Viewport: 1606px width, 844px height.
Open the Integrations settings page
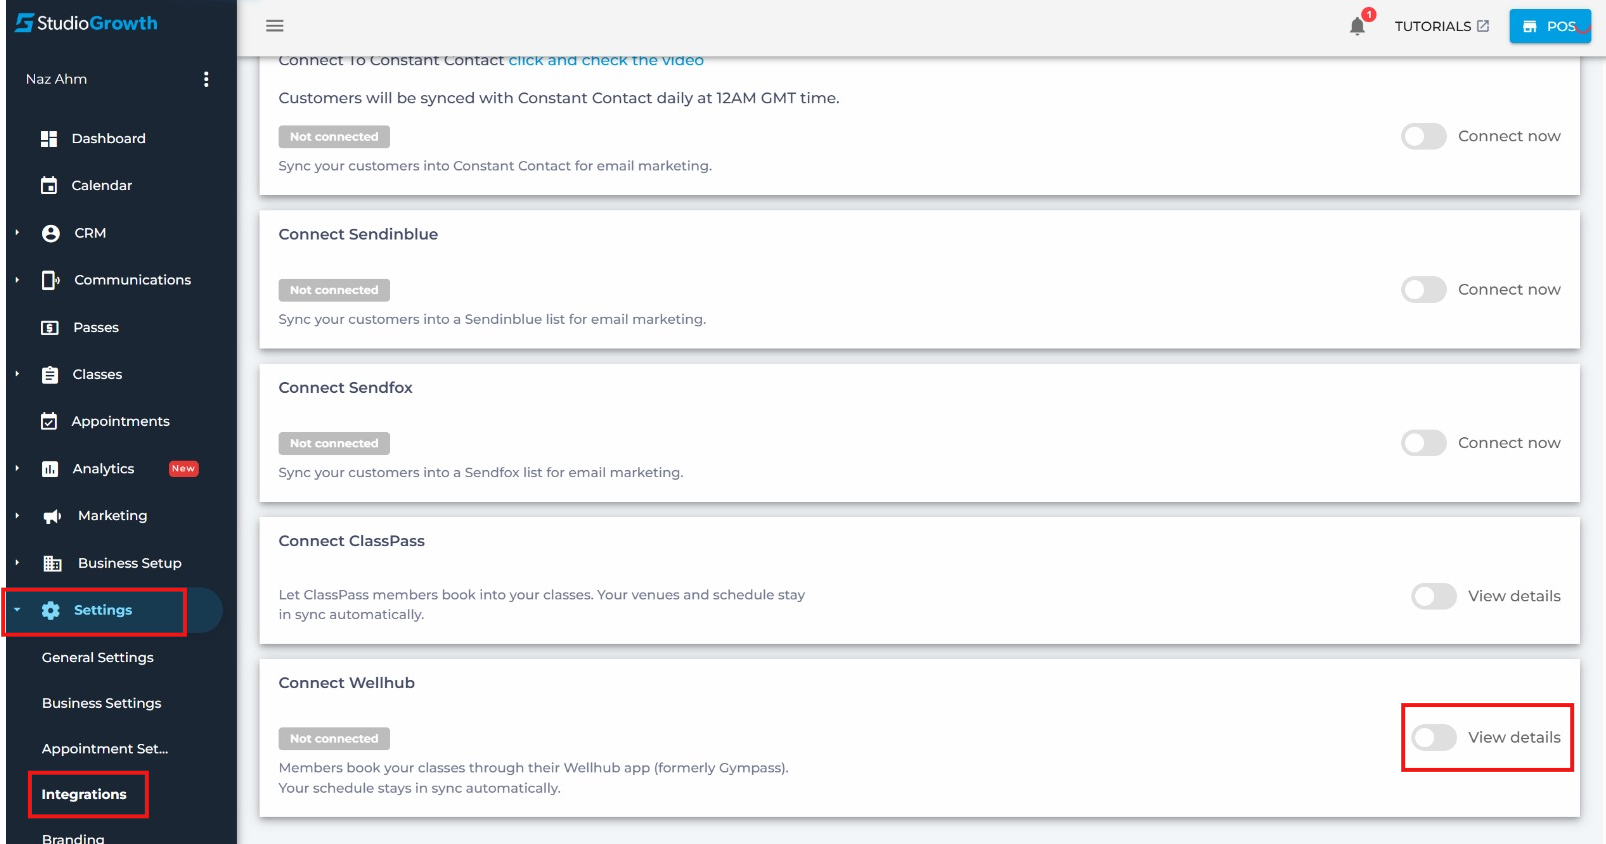click(84, 795)
